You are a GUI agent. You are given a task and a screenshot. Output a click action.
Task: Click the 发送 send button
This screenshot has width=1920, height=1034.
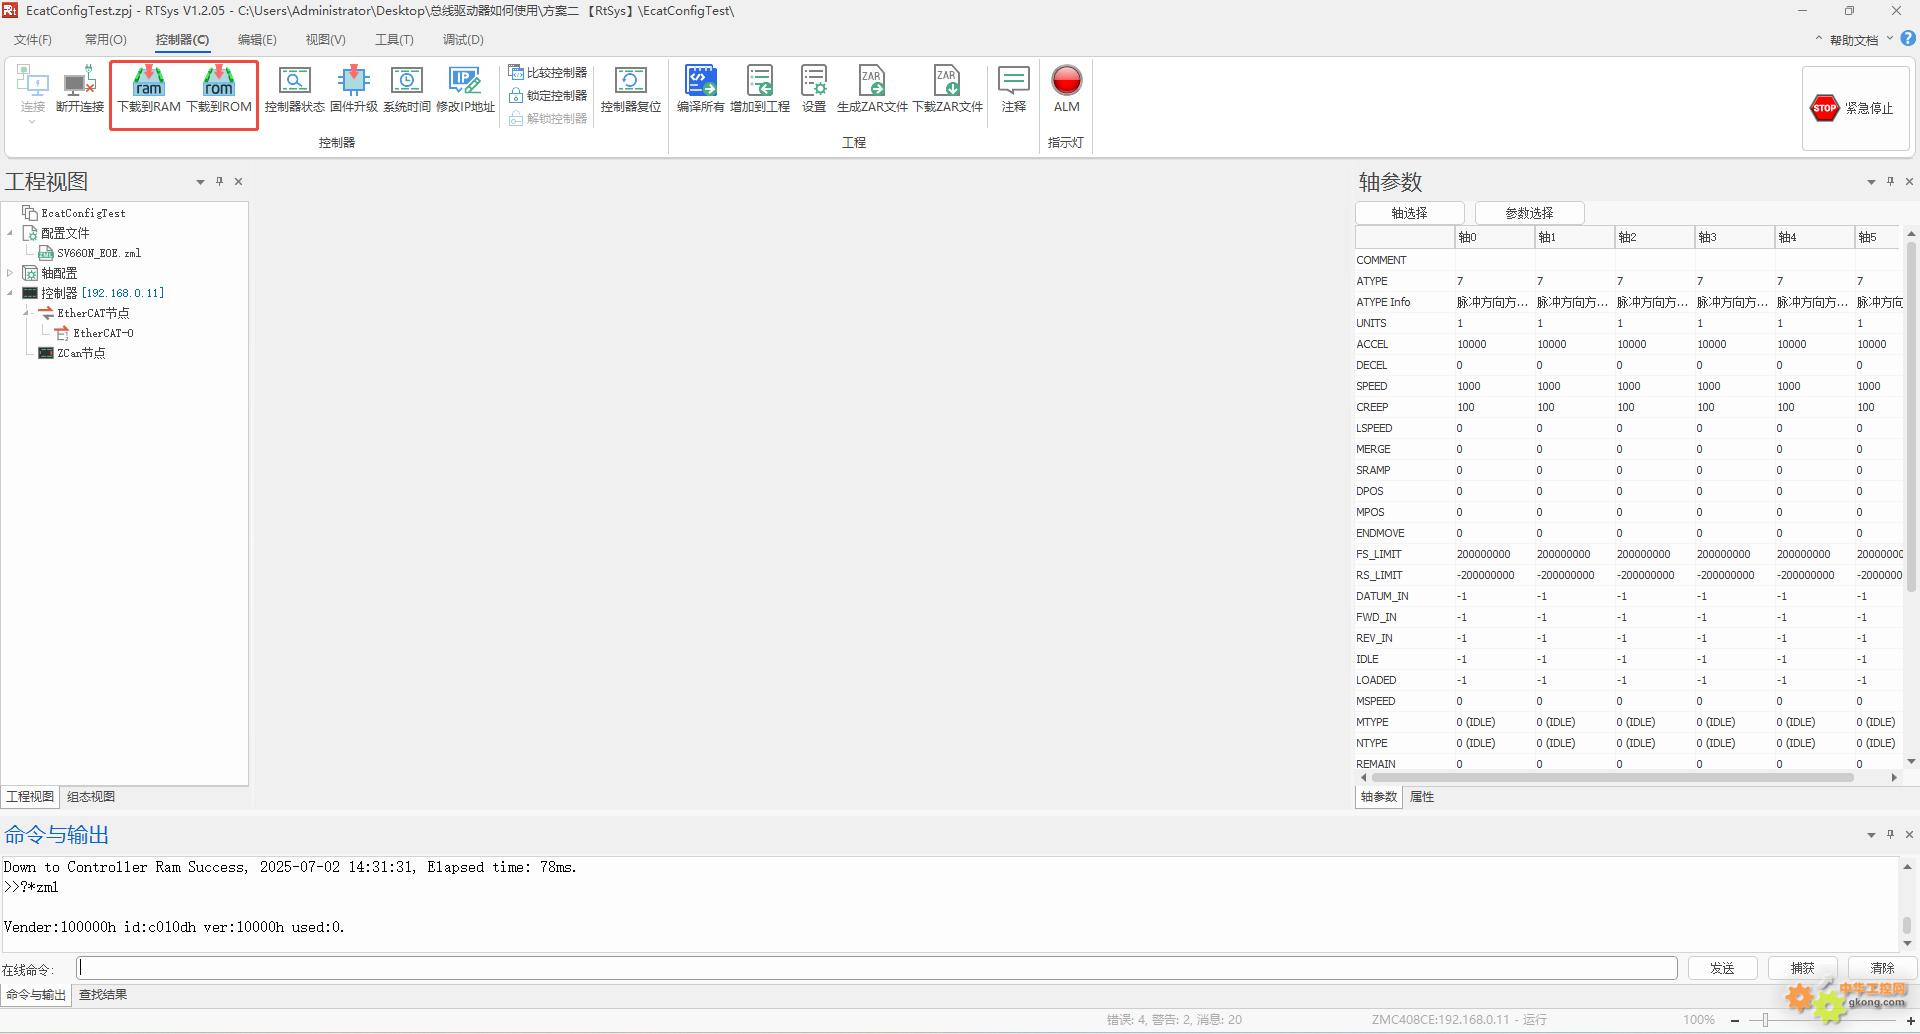[1722, 968]
